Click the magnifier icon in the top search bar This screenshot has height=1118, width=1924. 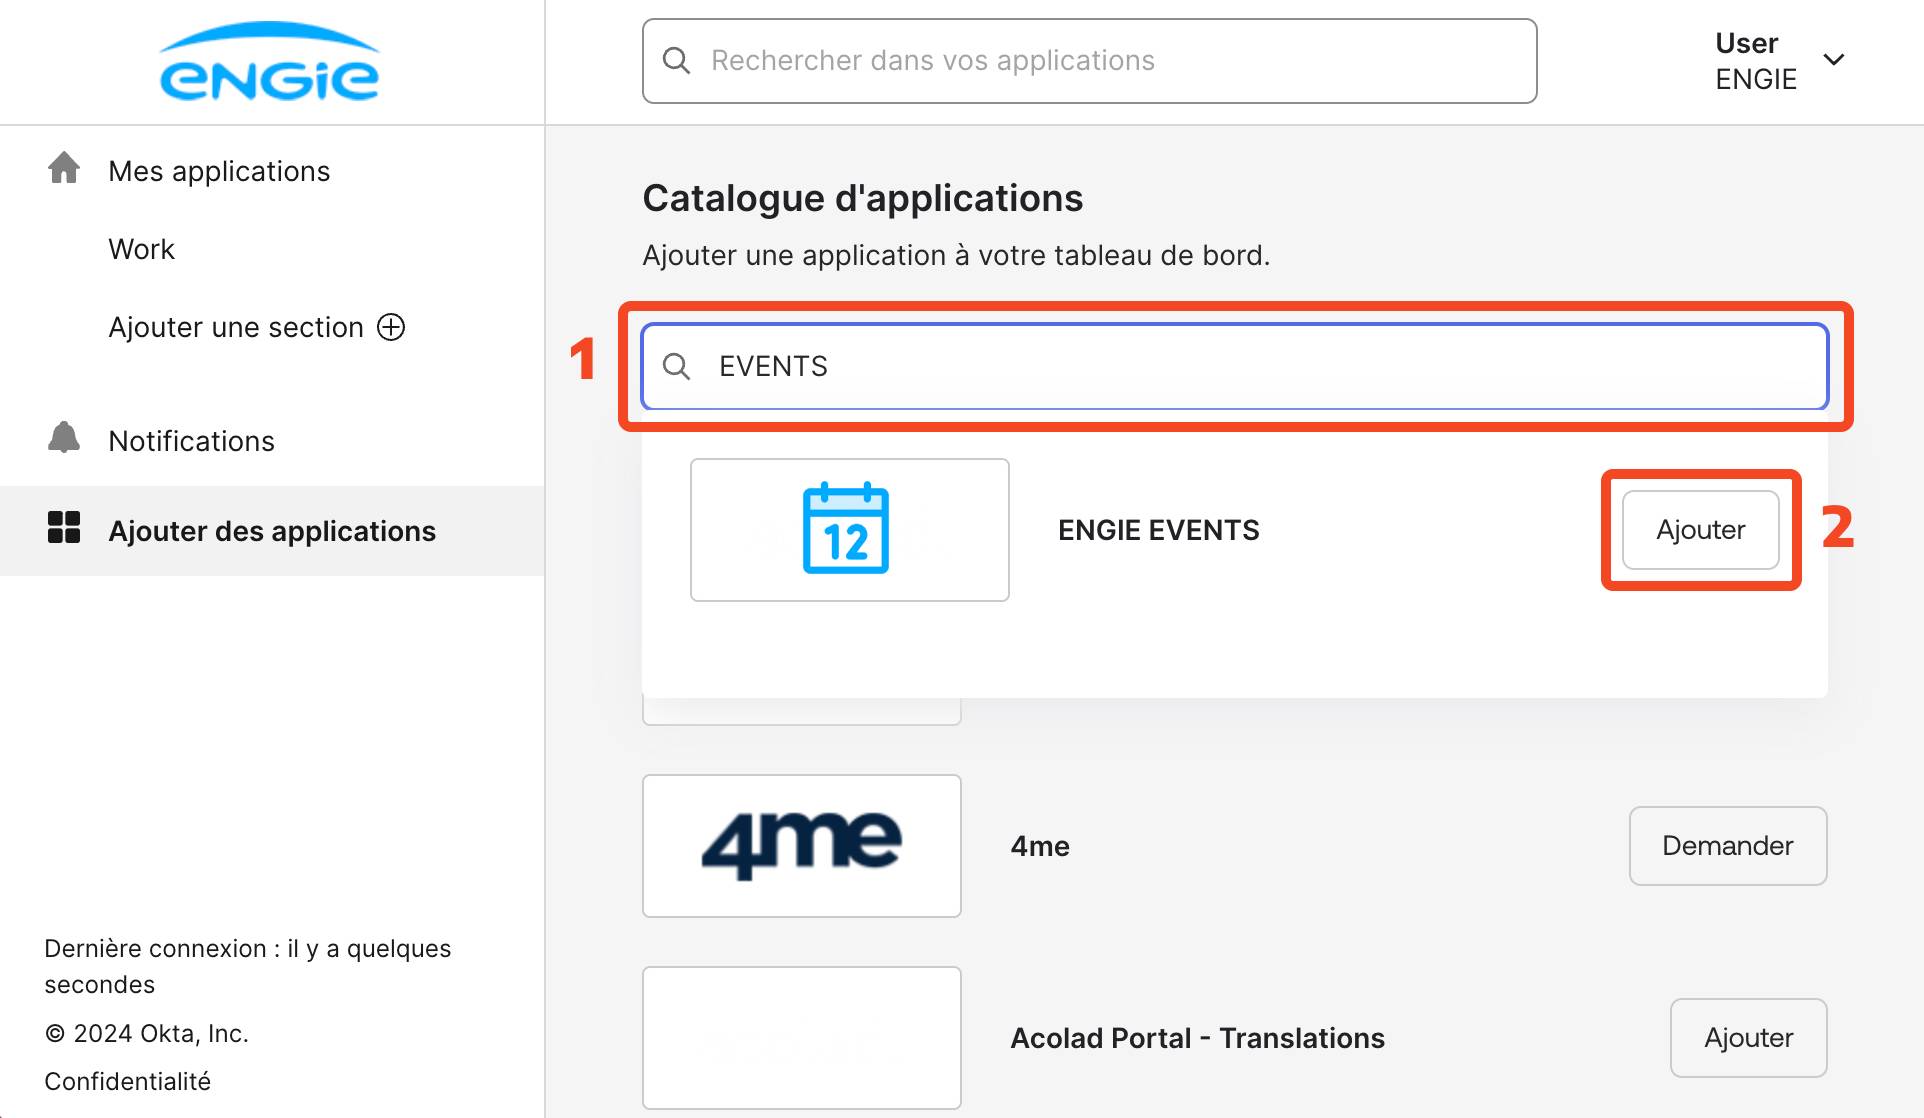click(677, 61)
